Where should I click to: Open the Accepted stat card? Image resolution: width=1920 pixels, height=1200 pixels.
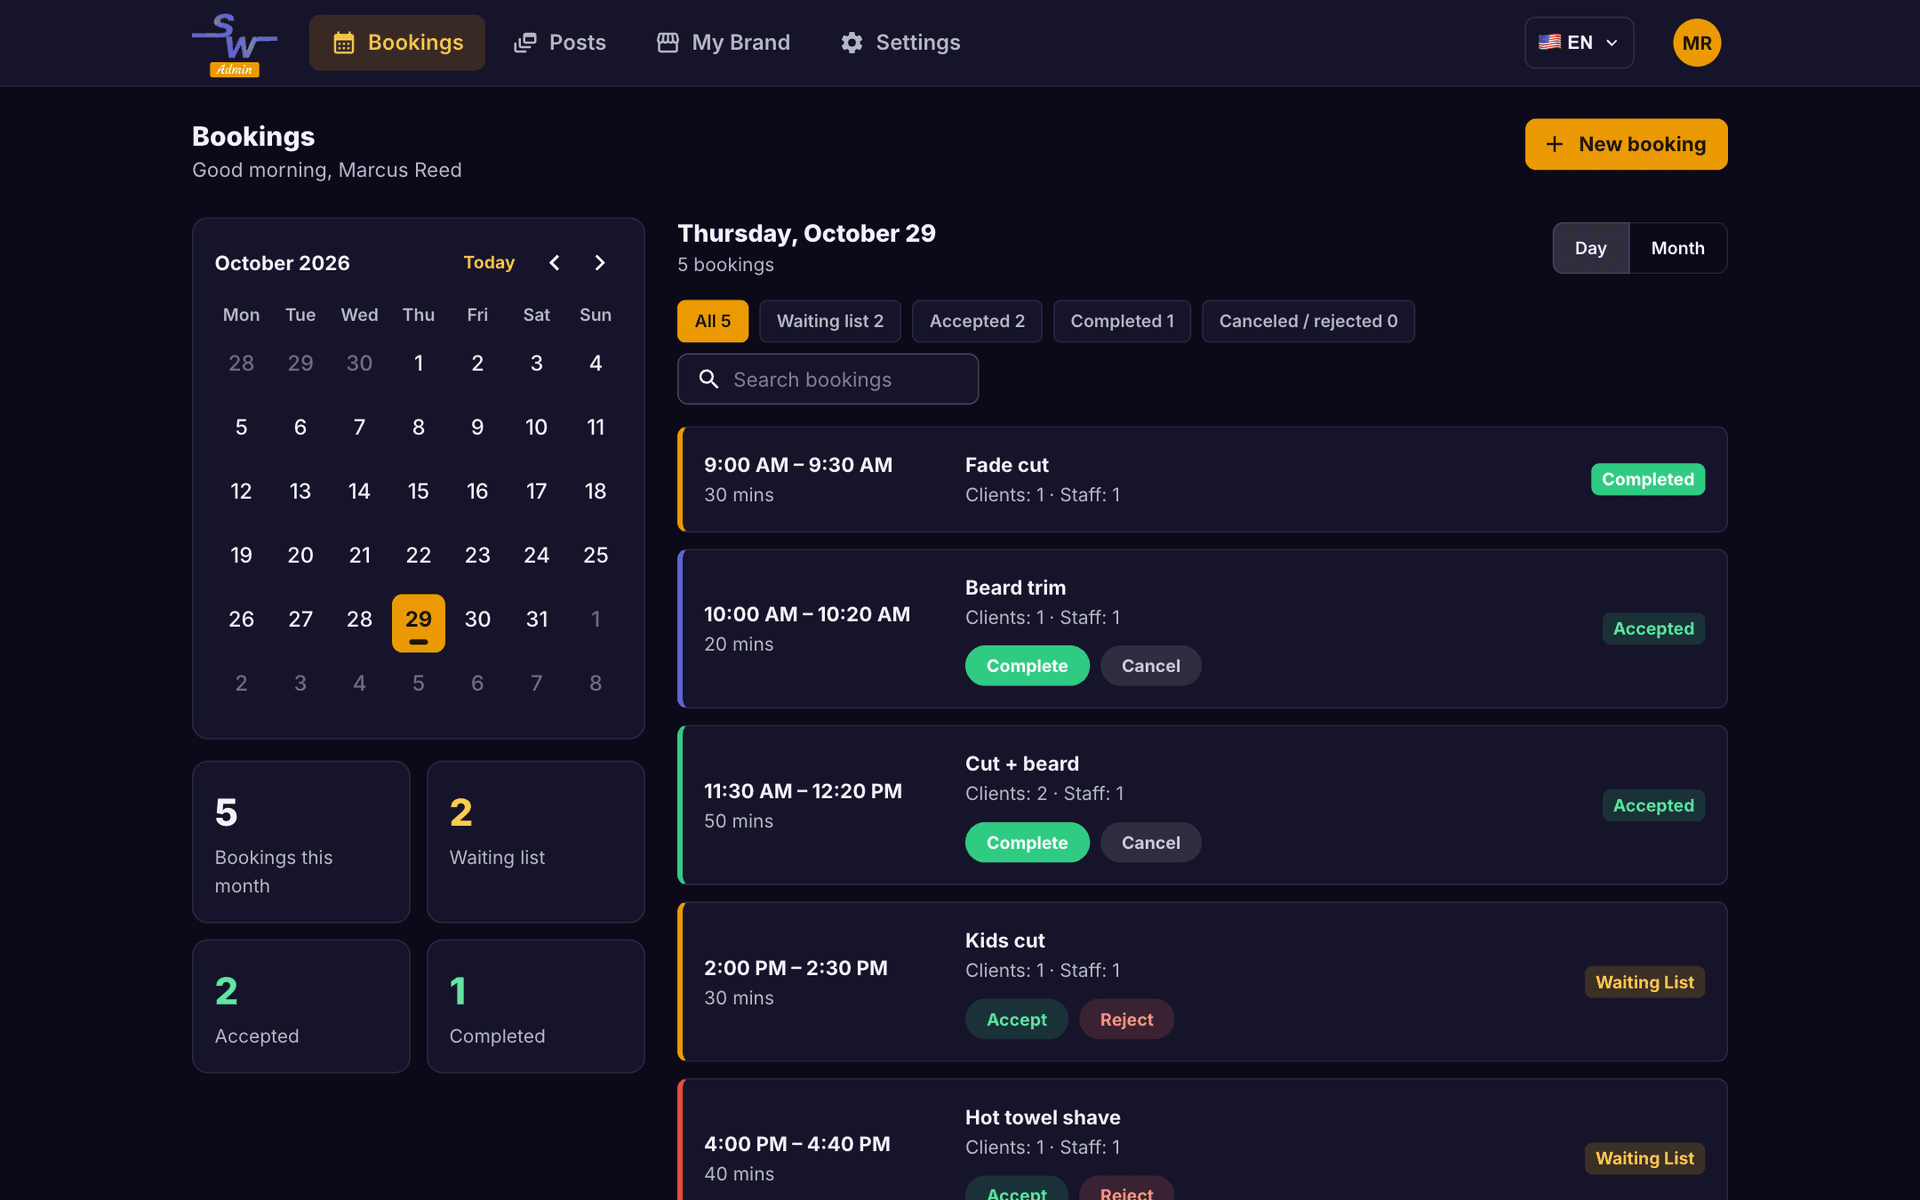coord(301,1006)
